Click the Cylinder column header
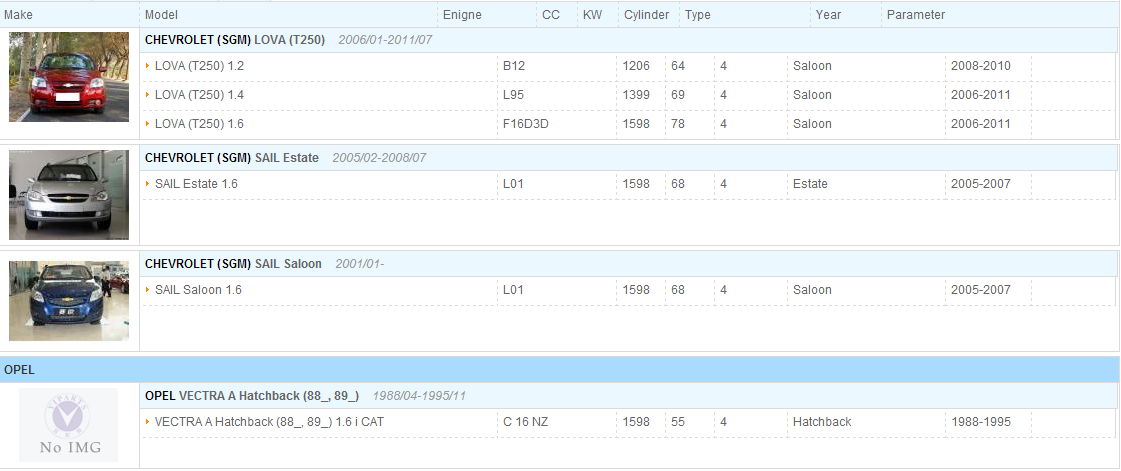 [648, 14]
